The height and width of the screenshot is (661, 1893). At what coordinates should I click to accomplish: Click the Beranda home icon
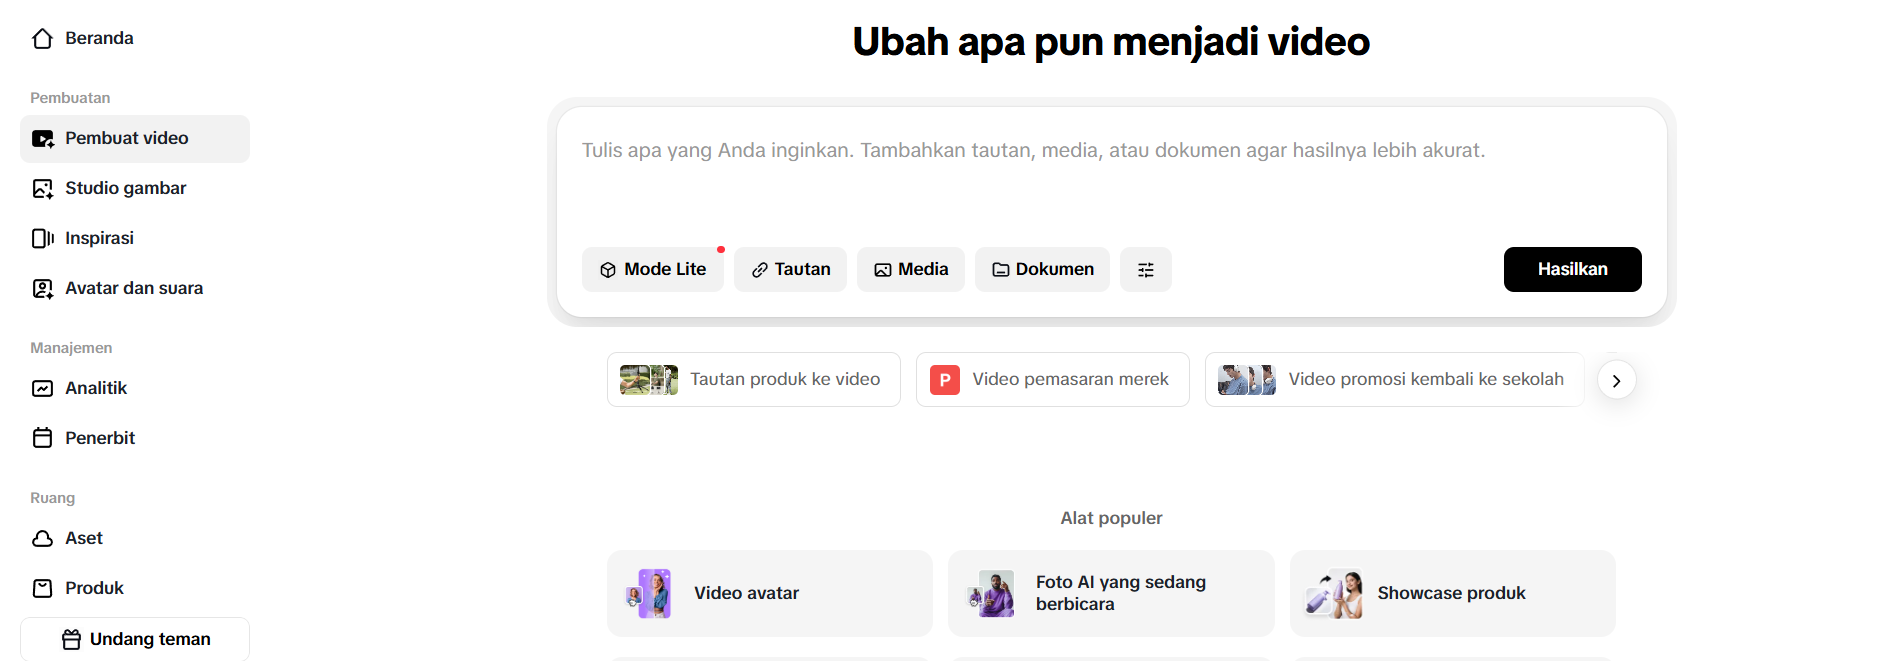(x=42, y=39)
